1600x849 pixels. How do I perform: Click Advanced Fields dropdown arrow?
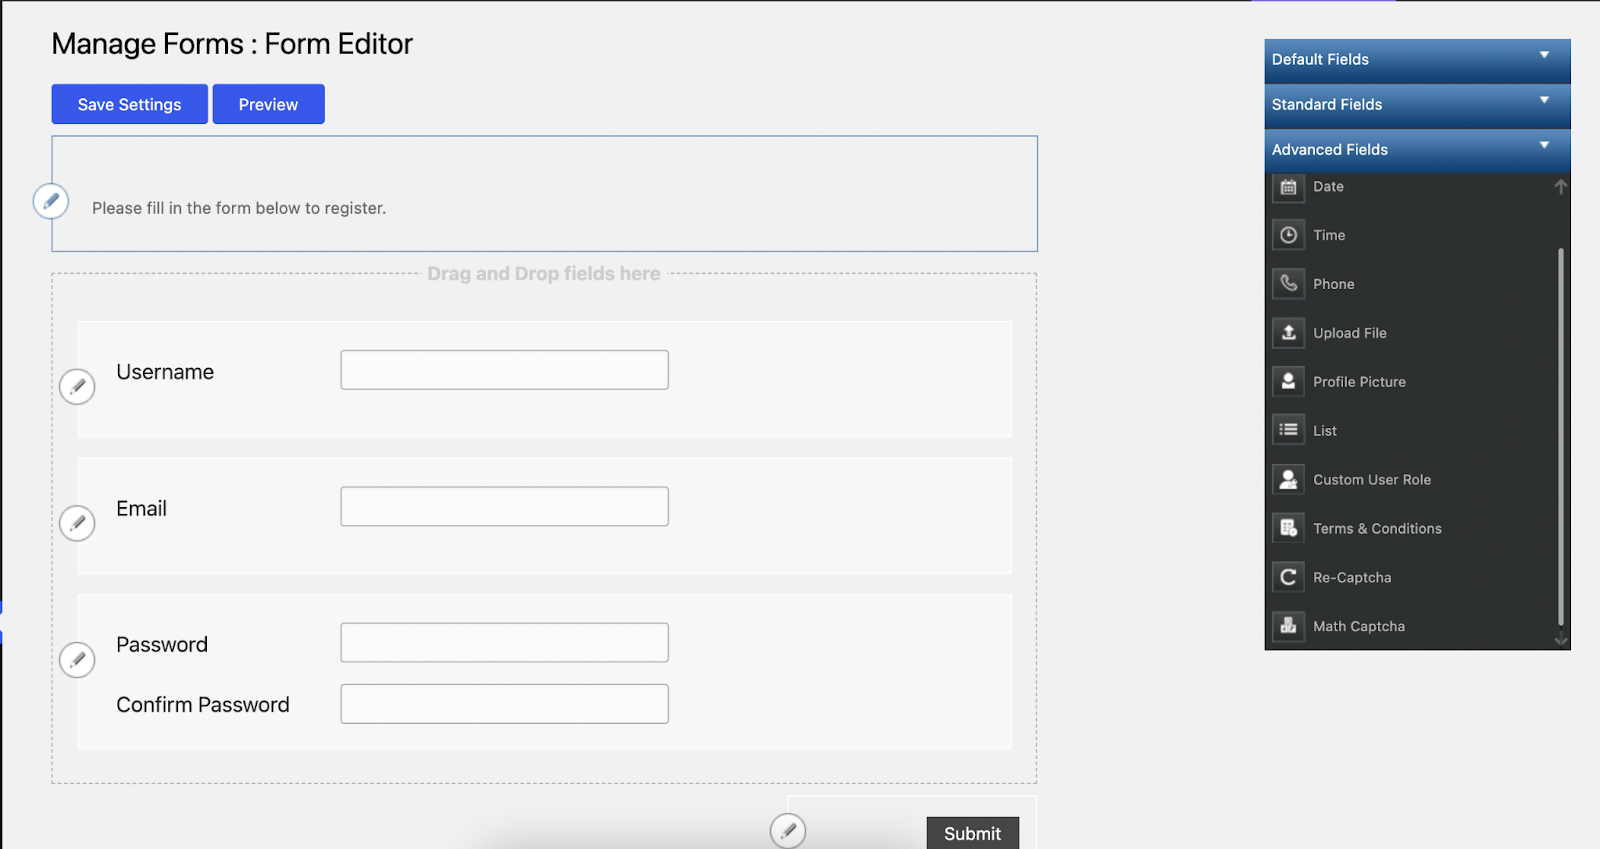point(1544,145)
